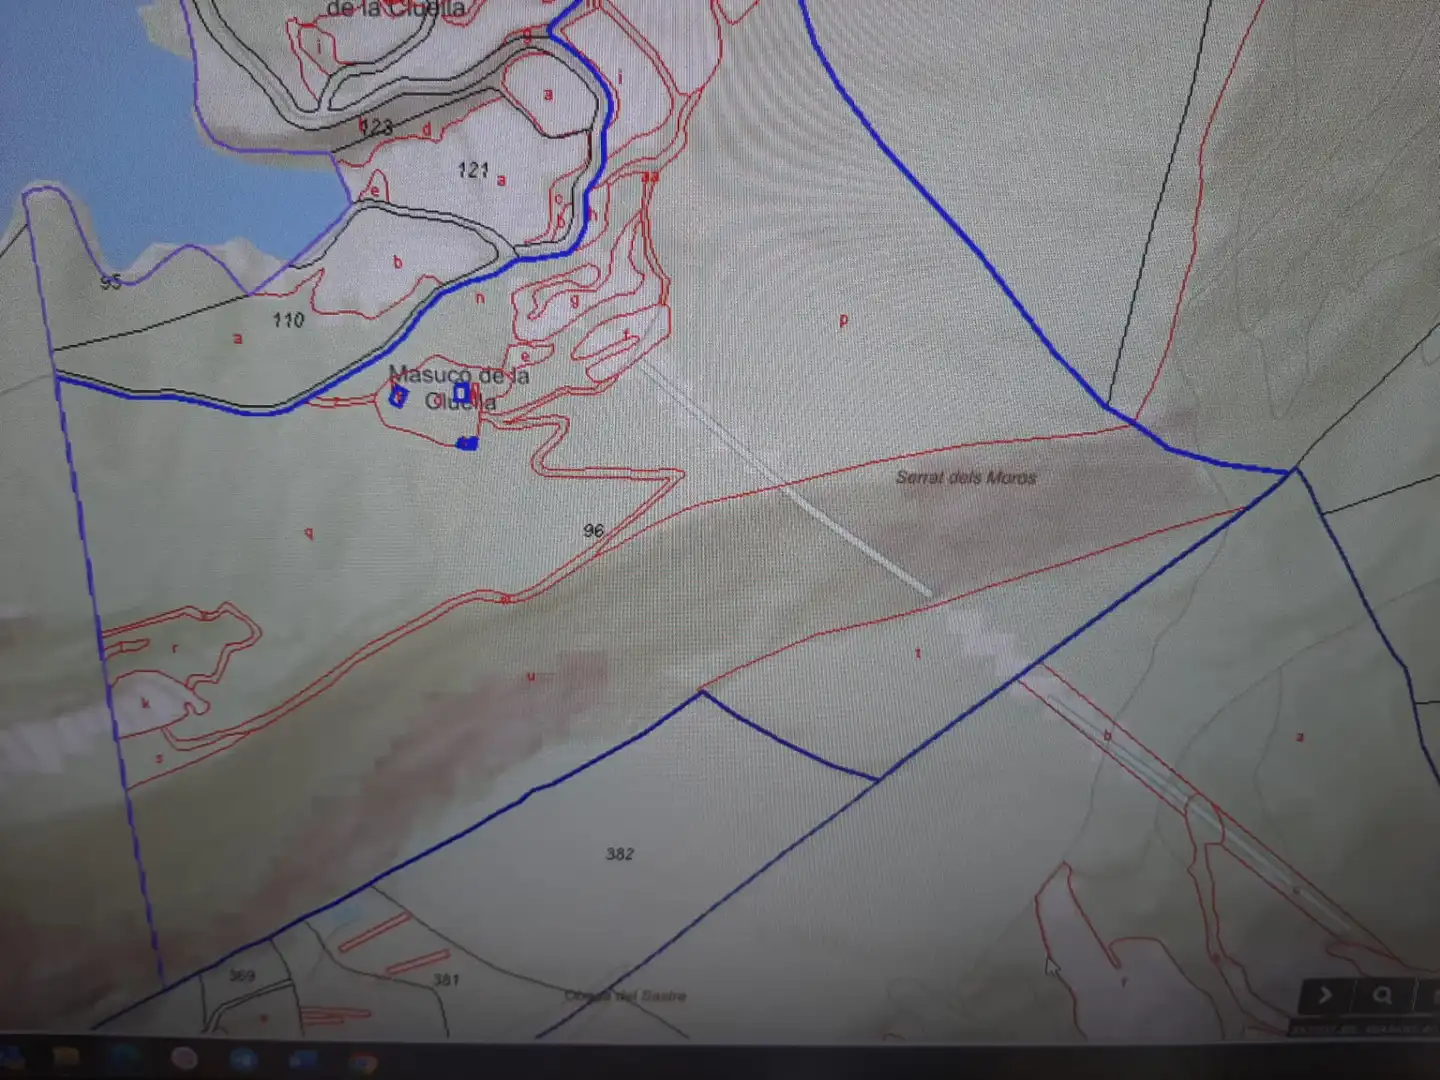The width and height of the screenshot is (1440, 1080).
Task: Select subparcel letter 'u' on the map
Action: [531, 677]
